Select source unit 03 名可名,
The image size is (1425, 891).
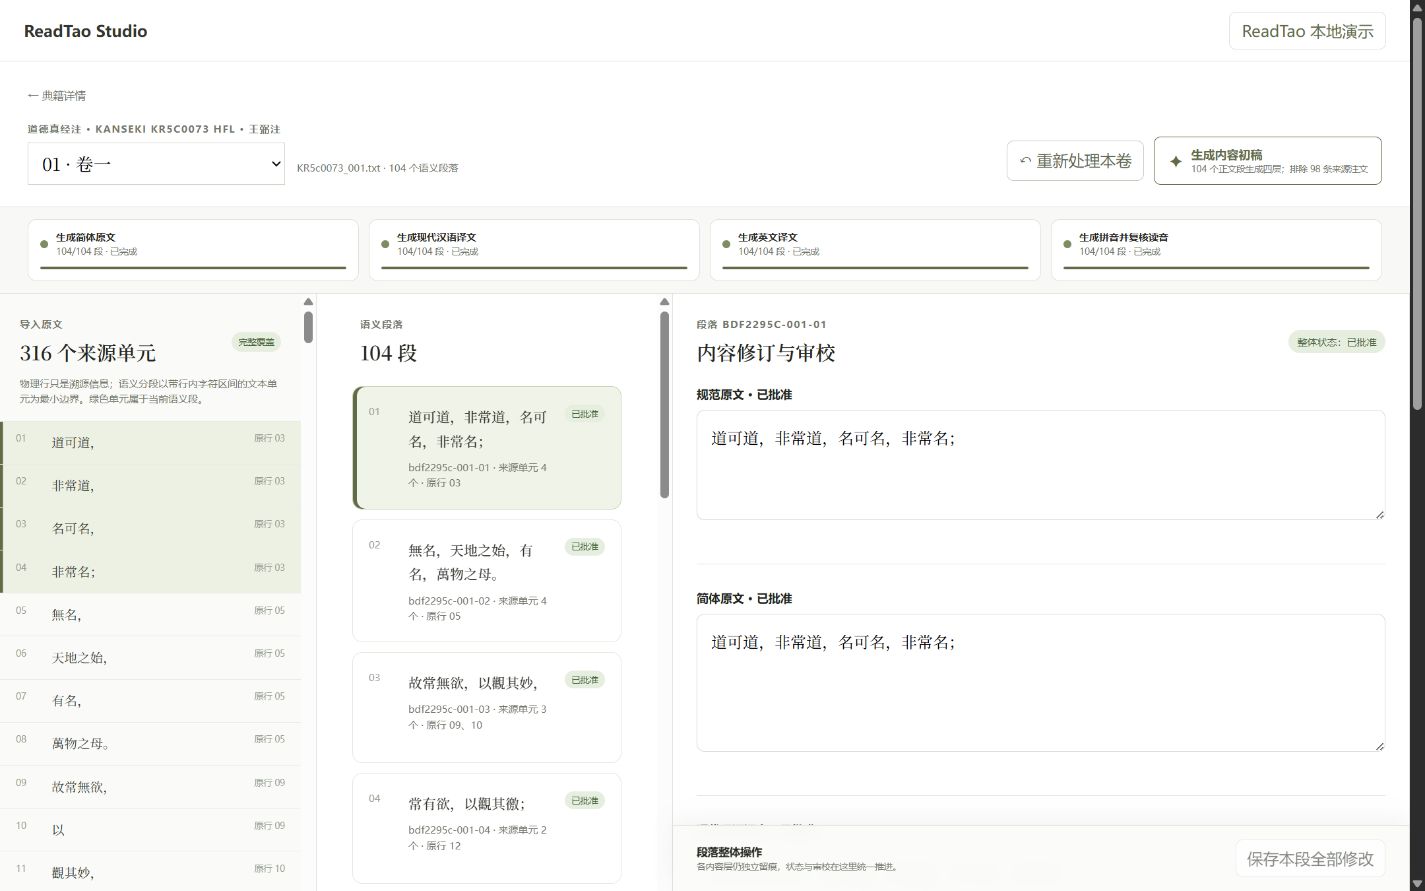(150, 528)
